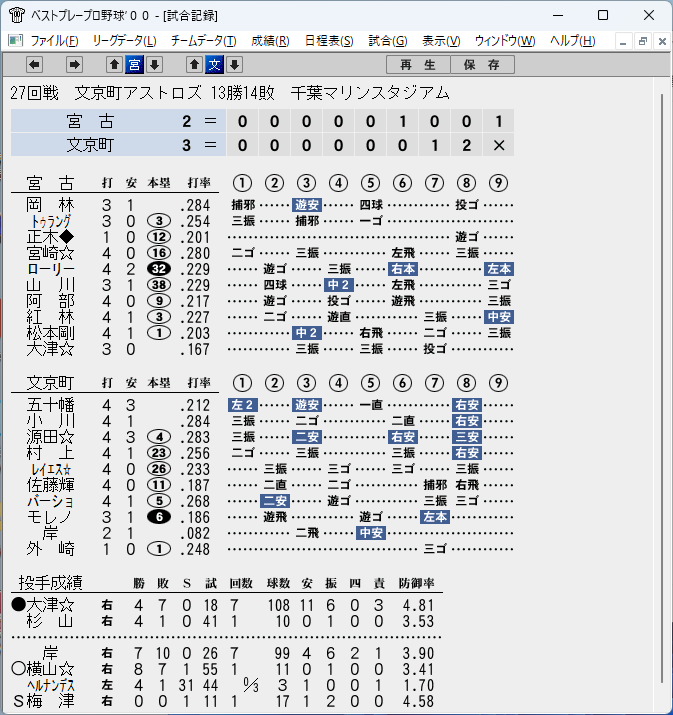673x715 pixels.
Task: Click the 保存 save button
Action: pyautogui.click(x=482, y=65)
